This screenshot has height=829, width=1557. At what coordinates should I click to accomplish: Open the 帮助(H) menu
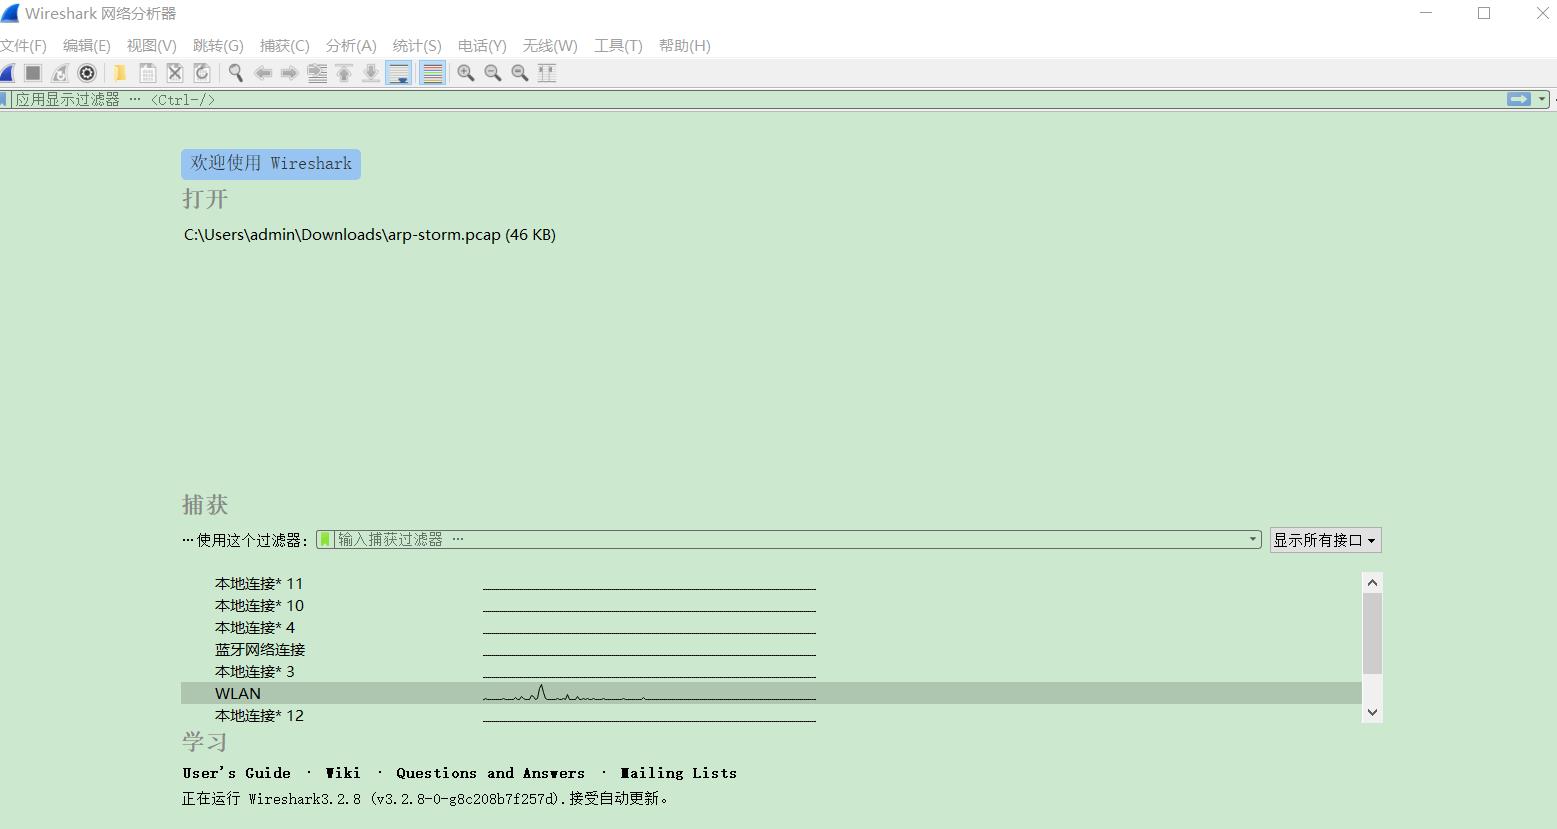(x=685, y=46)
